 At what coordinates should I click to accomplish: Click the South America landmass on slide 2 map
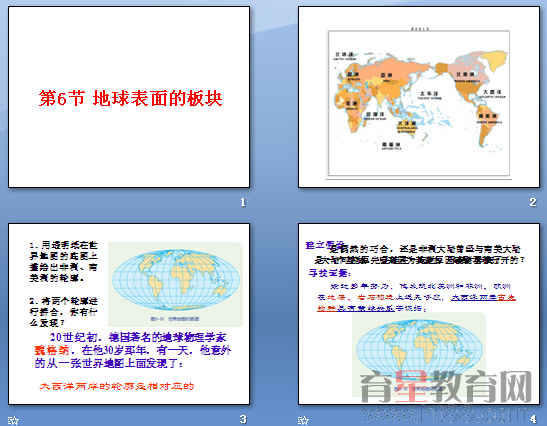click(x=488, y=124)
